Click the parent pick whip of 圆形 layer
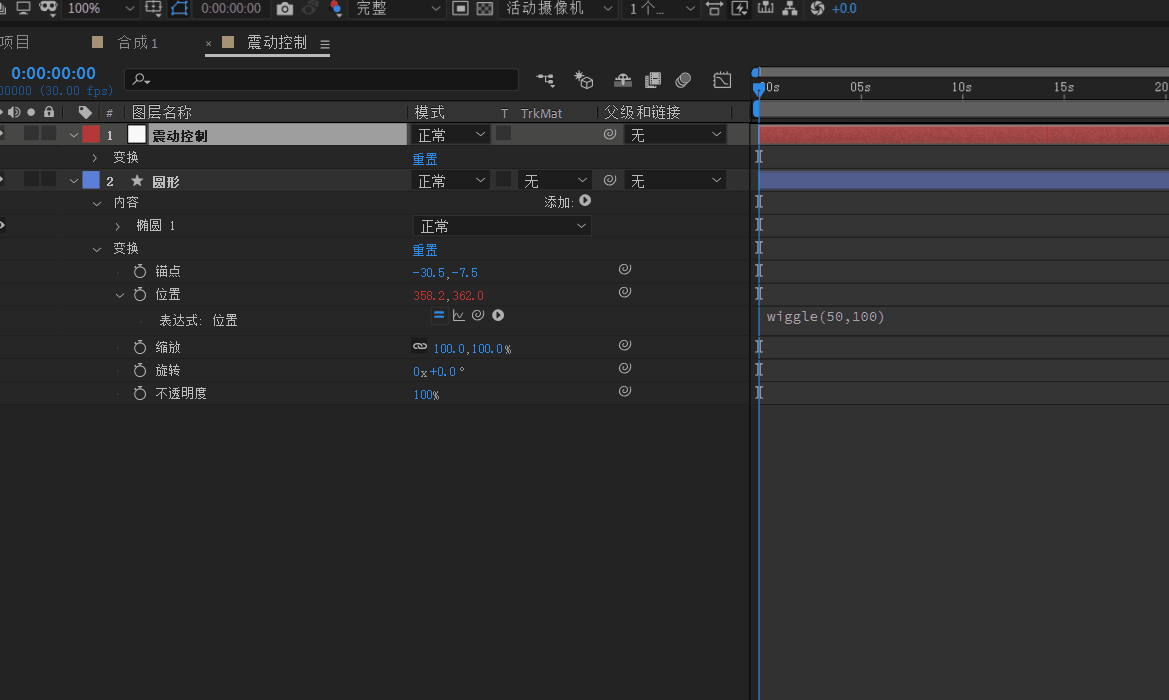This screenshot has height=700, width=1169. point(610,180)
